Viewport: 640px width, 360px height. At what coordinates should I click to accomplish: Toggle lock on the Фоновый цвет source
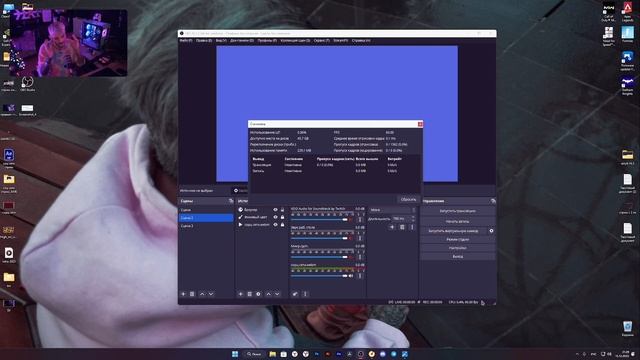282,217
